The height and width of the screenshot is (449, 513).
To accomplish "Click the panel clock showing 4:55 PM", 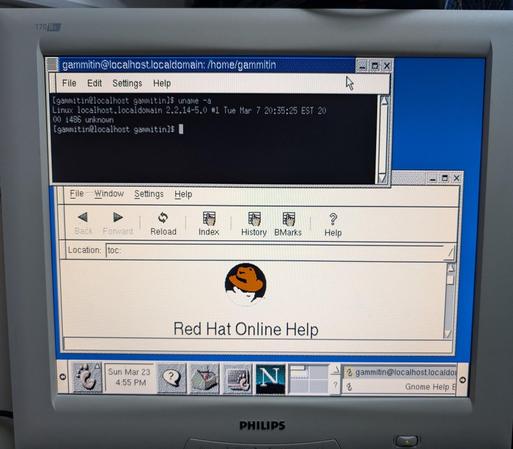I will click(x=129, y=377).
